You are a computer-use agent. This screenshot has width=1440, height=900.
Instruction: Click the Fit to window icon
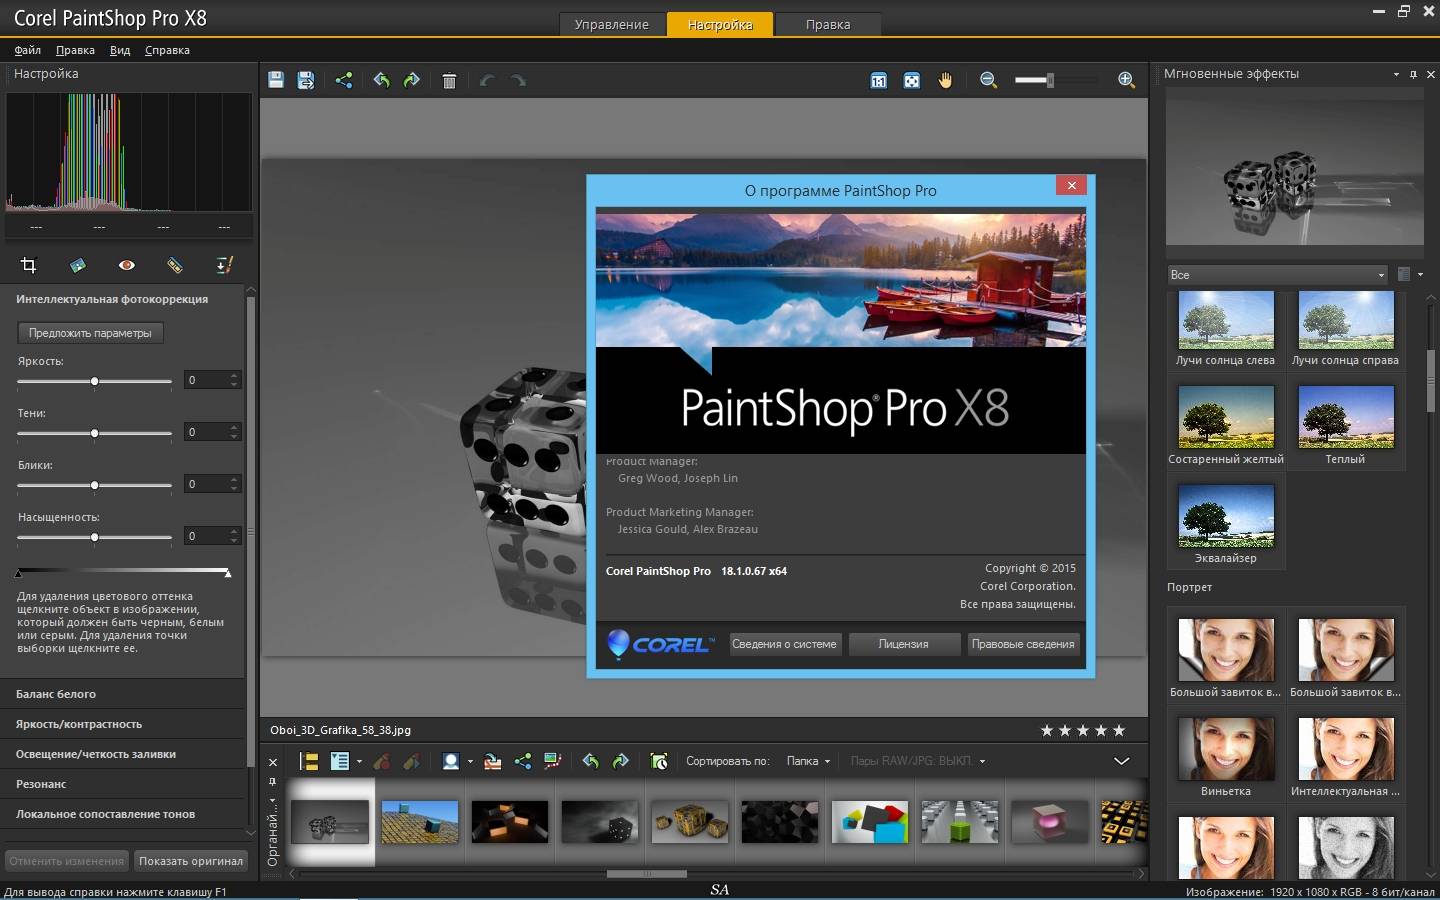pyautogui.click(x=911, y=80)
